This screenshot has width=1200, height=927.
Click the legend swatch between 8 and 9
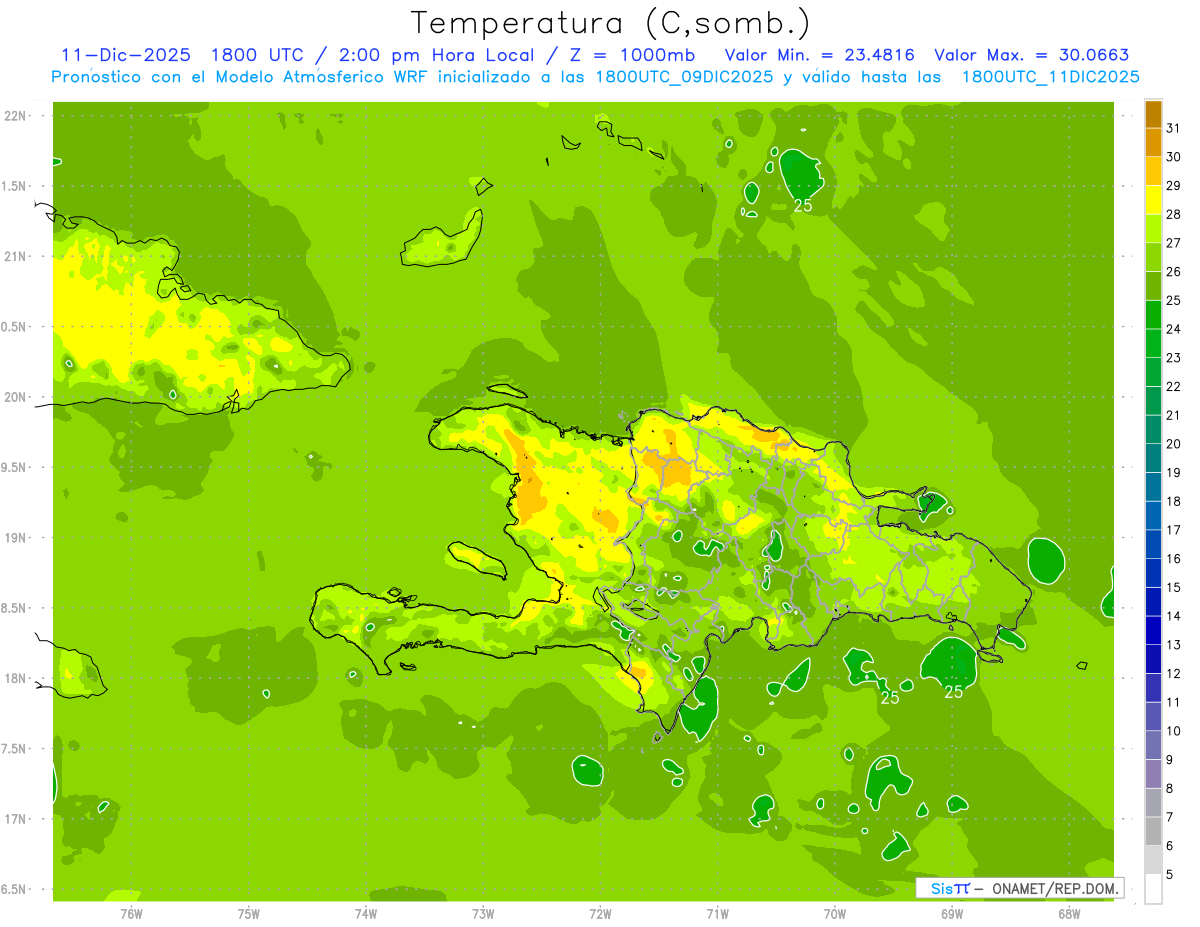click(1153, 774)
